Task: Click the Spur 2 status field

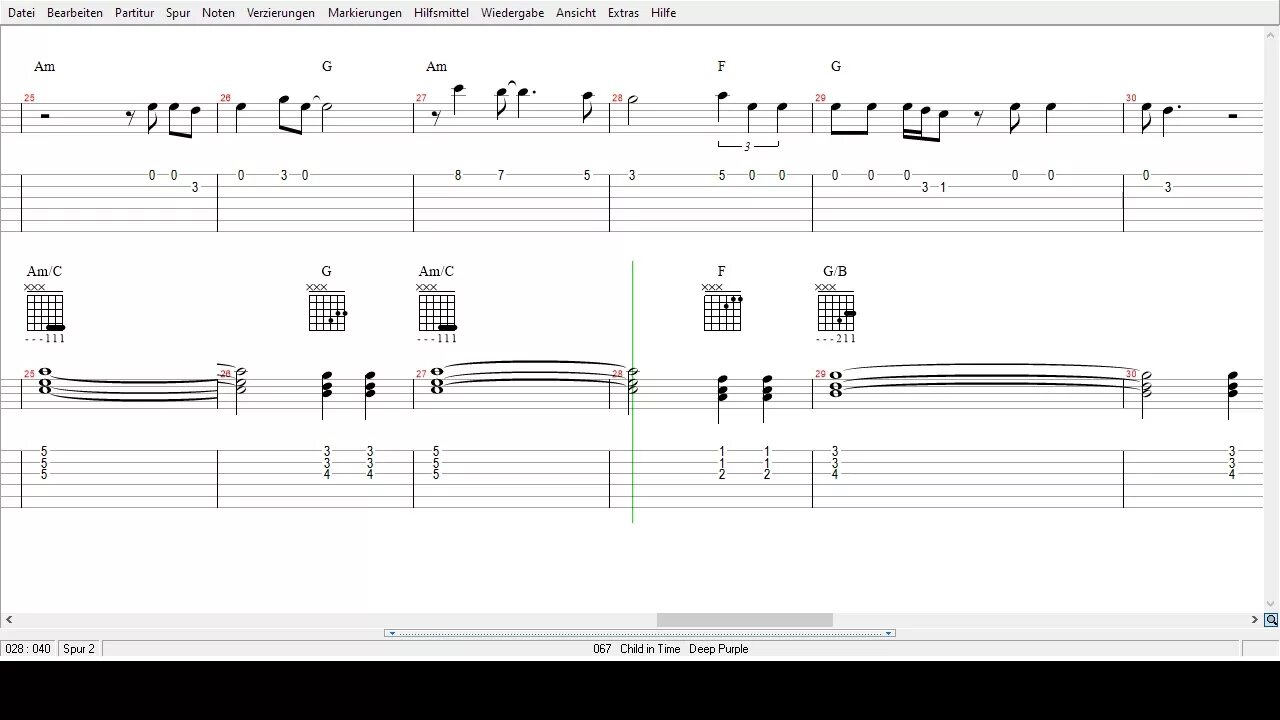Action: 79,649
